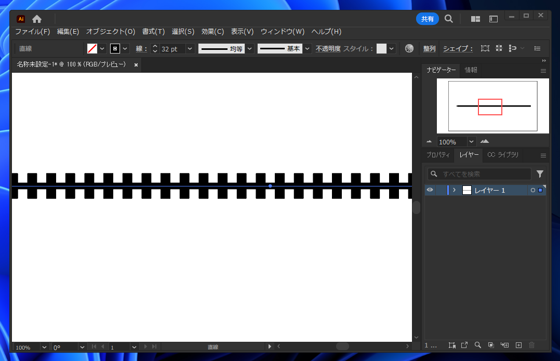Click the Navigator zoom out icon
Viewport: 560px width, 361px height.
click(x=429, y=142)
